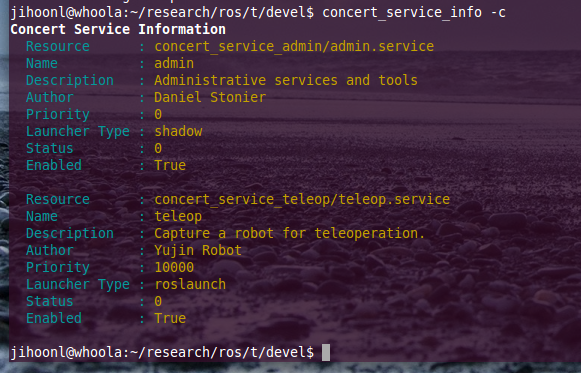581x373 pixels.
Task: Click the 'Resource' label of teleop service
Action: tap(58, 200)
